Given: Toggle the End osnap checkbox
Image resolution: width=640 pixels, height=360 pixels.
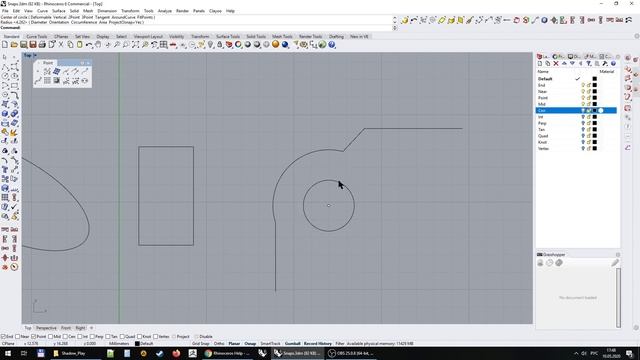Looking at the screenshot, I should click(3, 337).
